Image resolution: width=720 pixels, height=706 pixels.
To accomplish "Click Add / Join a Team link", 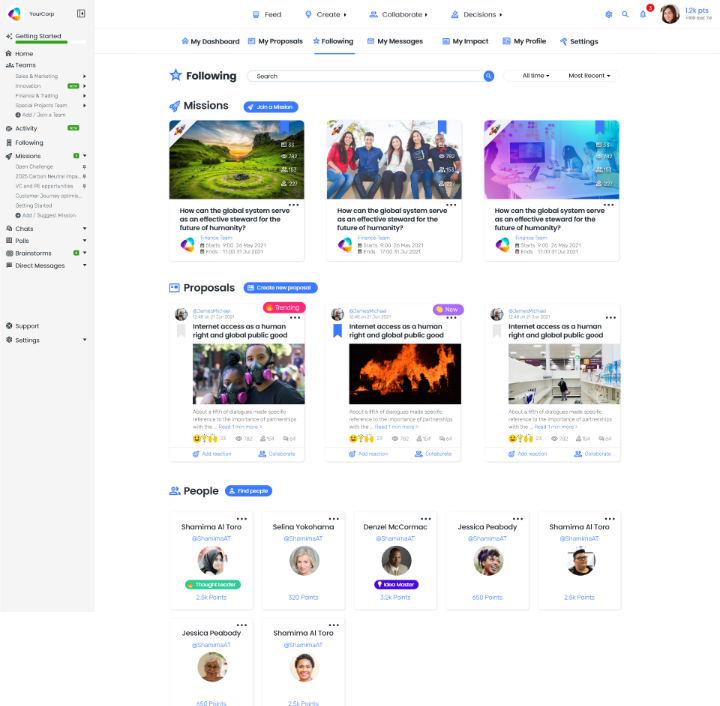I will pyautogui.click(x=40, y=115).
